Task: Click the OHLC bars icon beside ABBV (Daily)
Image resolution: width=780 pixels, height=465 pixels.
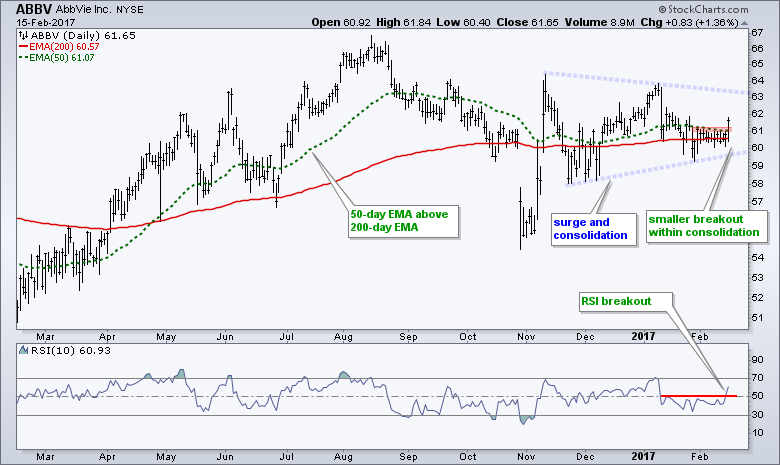Action: coord(23,35)
